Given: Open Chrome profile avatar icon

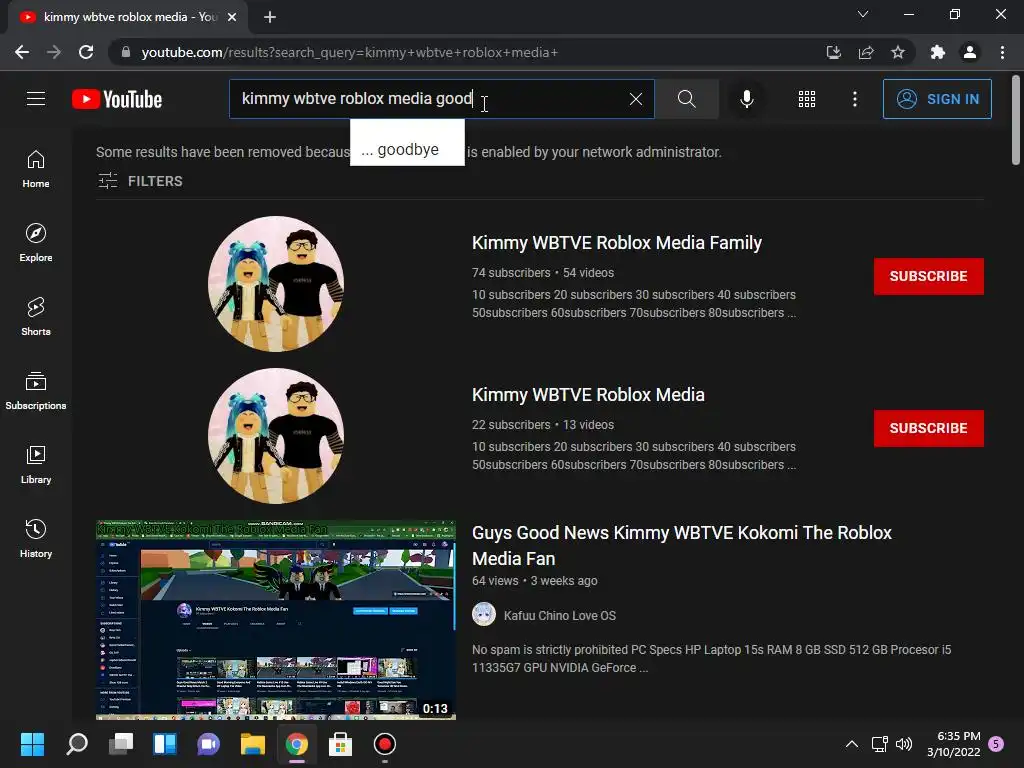Looking at the screenshot, I should click(970, 52).
